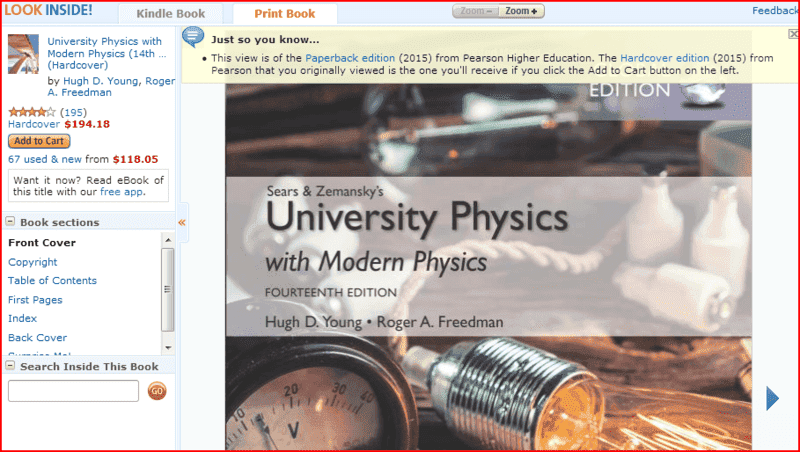The height and width of the screenshot is (452, 800).
Task: Click the book cover thumbnail
Action: (x=23, y=54)
